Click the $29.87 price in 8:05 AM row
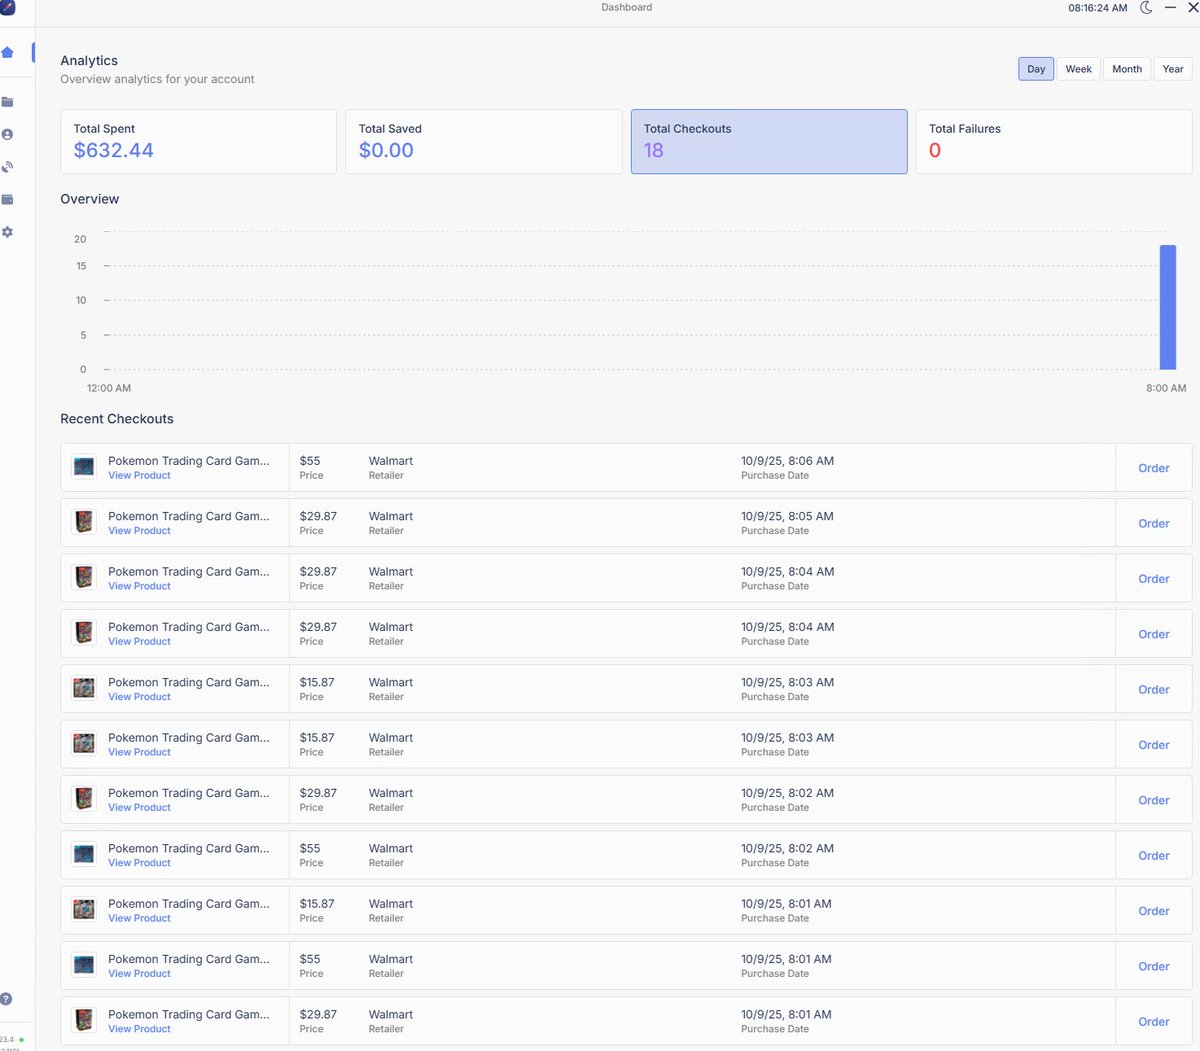The height and width of the screenshot is (1051, 1200). click(x=318, y=516)
